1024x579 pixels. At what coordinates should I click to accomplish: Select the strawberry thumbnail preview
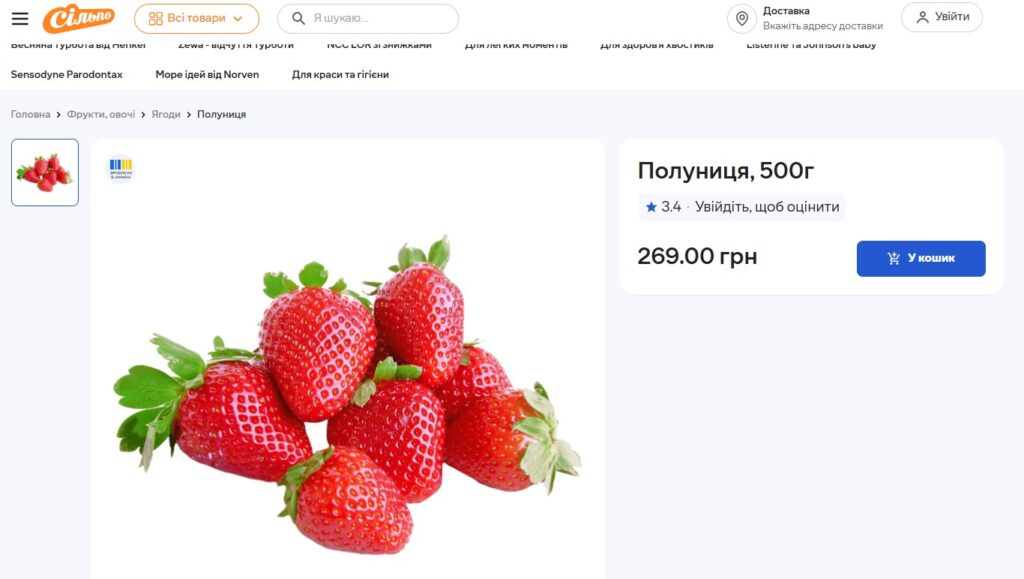coord(45,172)
